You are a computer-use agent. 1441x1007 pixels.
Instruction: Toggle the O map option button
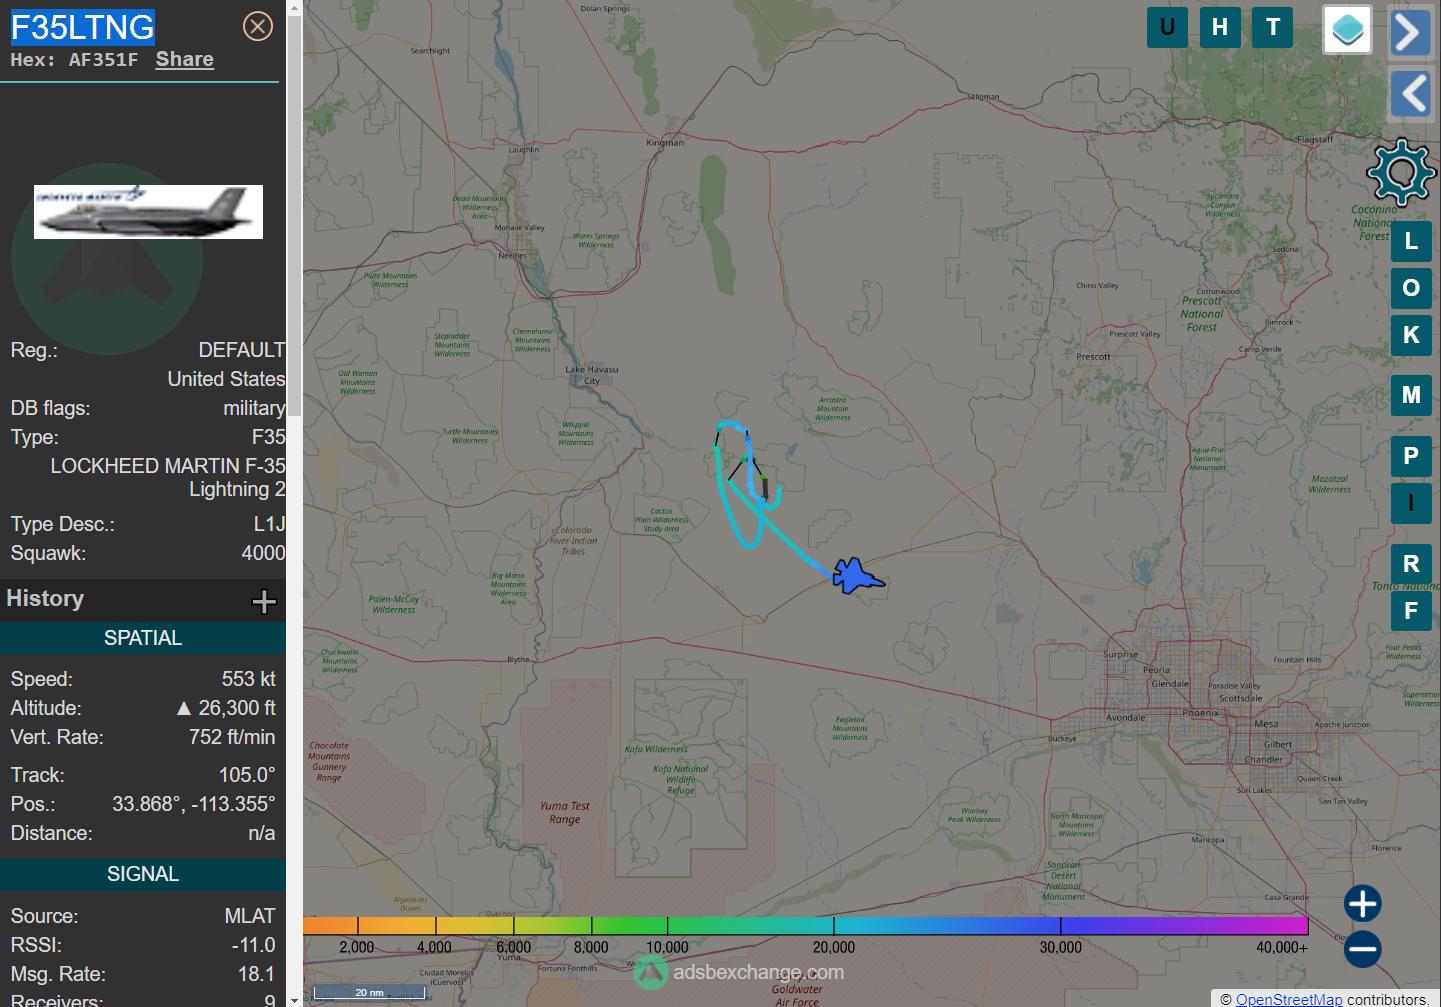click(1411, 288)
